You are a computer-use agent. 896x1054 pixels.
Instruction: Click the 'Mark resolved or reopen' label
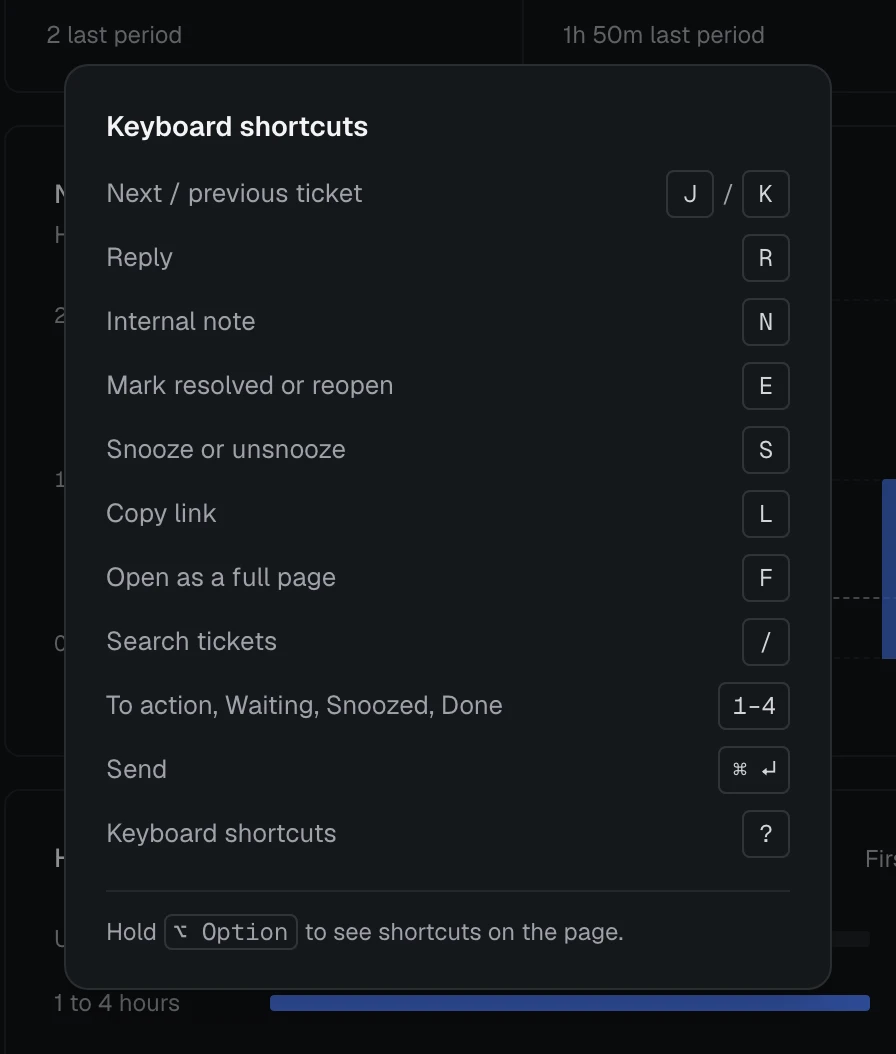coord(250,386)
